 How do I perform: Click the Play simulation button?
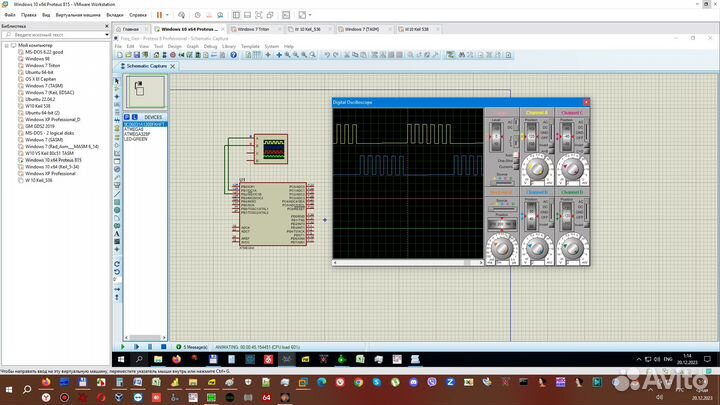123,347
